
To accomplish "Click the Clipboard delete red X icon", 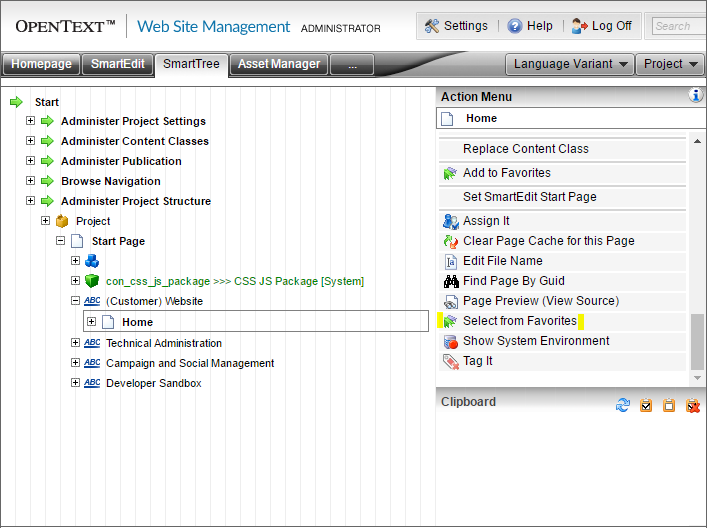I will 693,405.
